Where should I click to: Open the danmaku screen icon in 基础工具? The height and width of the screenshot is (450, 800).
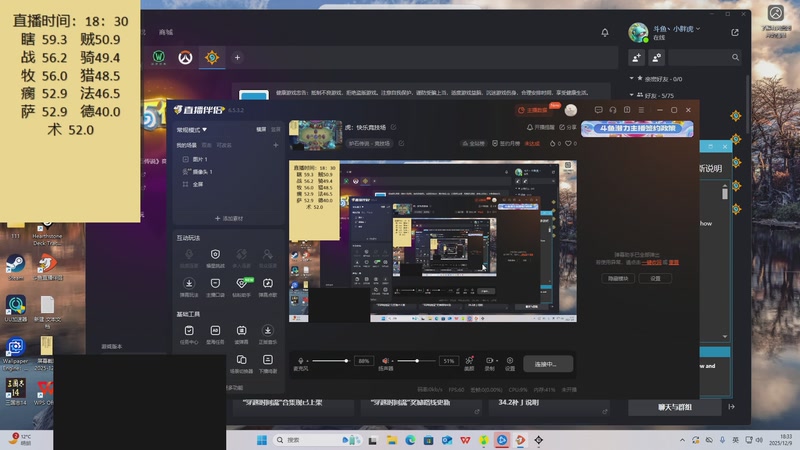point(242,331)
